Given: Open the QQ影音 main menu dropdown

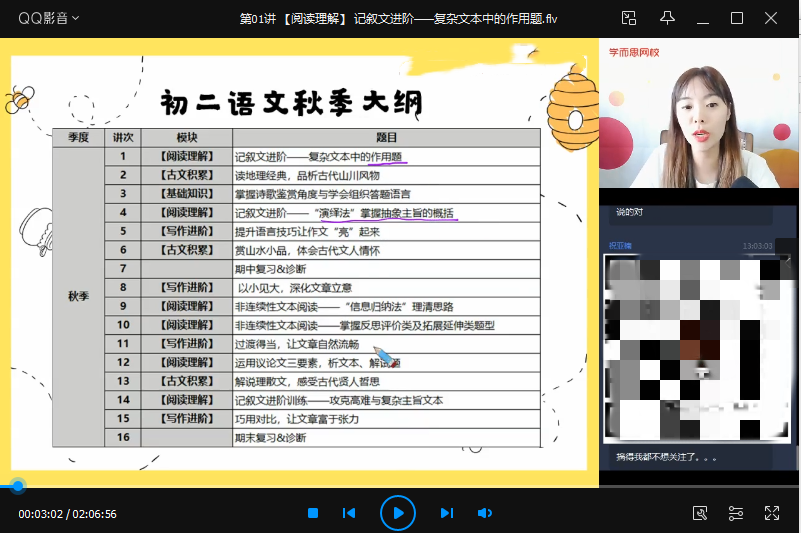Looking at the screenshot, I should pyautogui.click(x=76, y=18).
